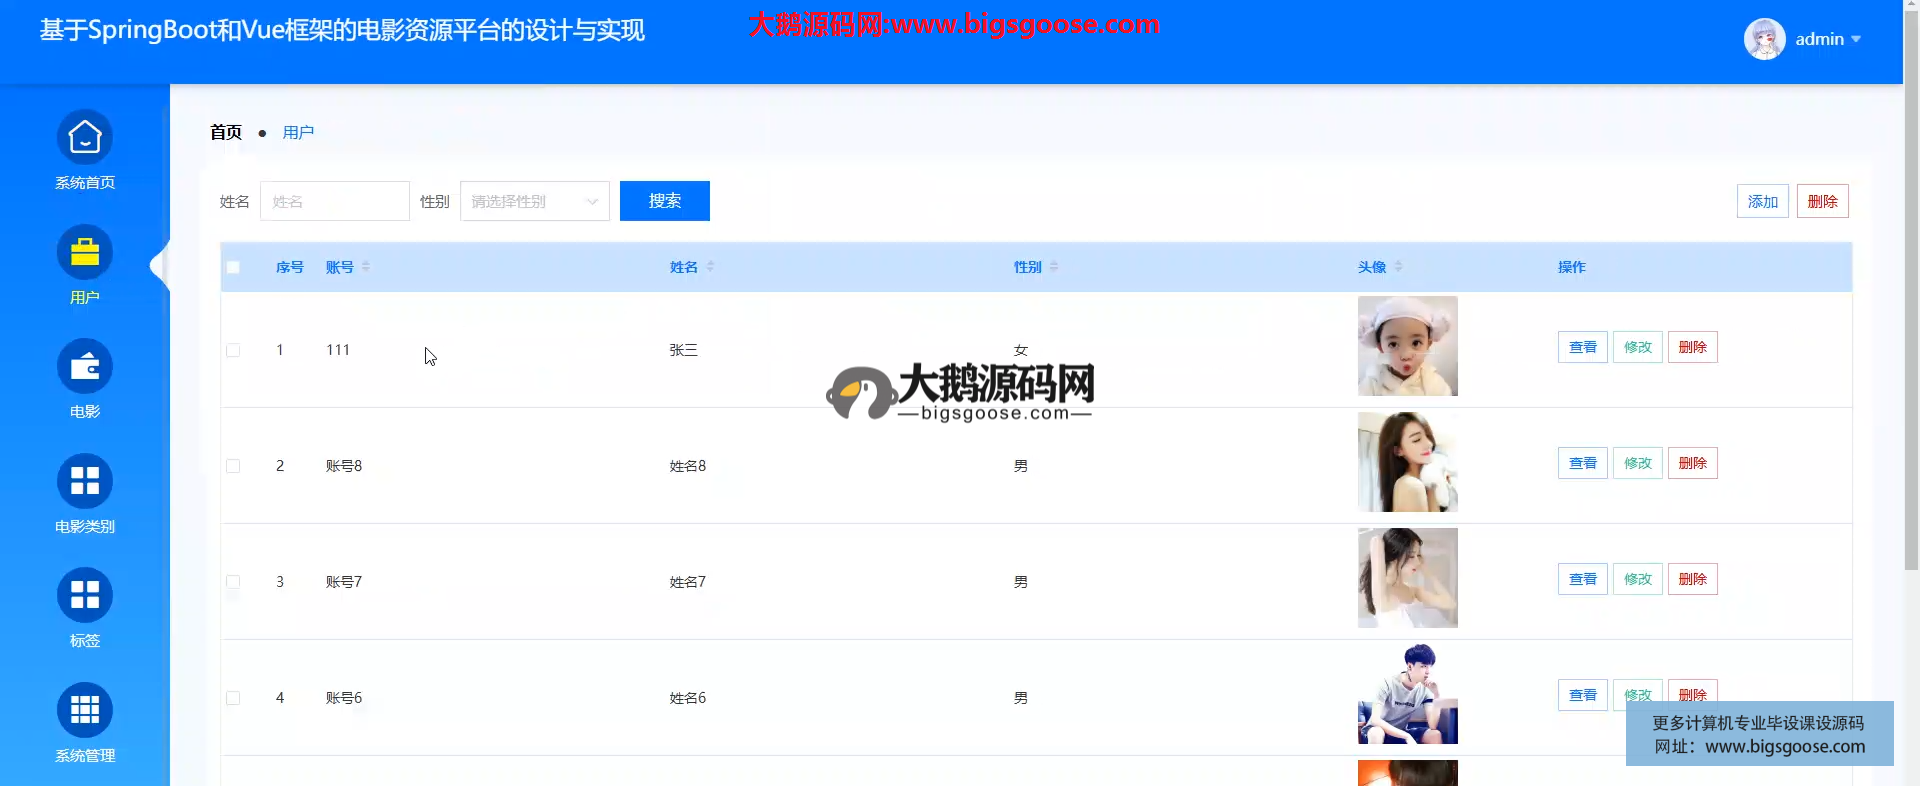
Task: Click the admin avatar icon in header
Action: pos(1764,39)
